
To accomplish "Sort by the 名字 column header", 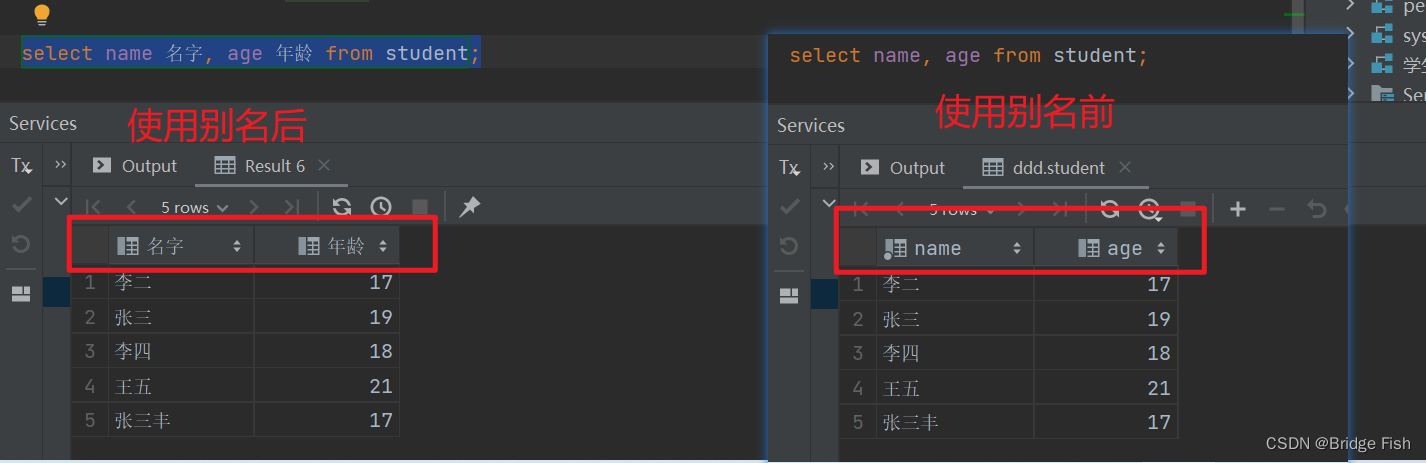I will (181, 246).
